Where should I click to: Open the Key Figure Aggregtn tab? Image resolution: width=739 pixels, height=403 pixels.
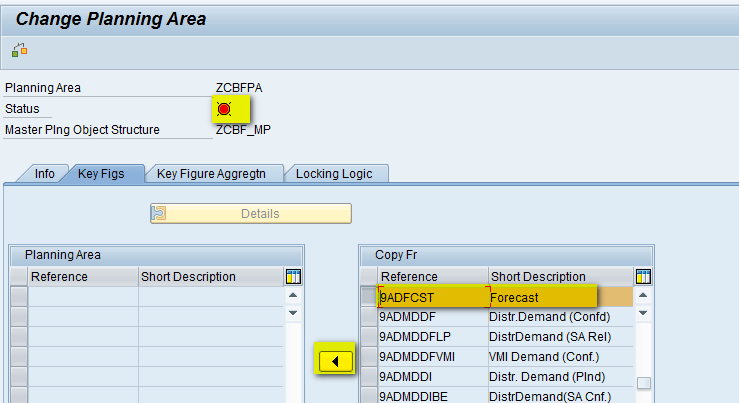click(x=215, y=173)
